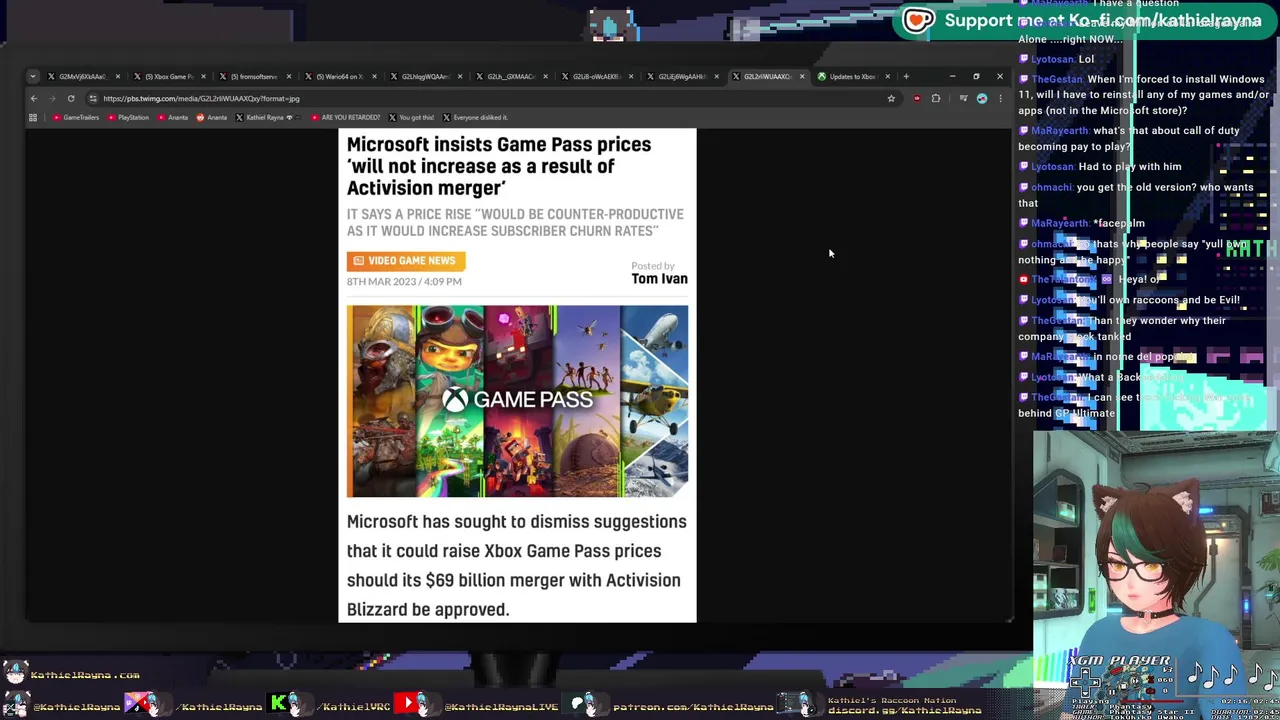
Task: Open the 'You got this!' bookmark
Action: [x=411, y=117]
